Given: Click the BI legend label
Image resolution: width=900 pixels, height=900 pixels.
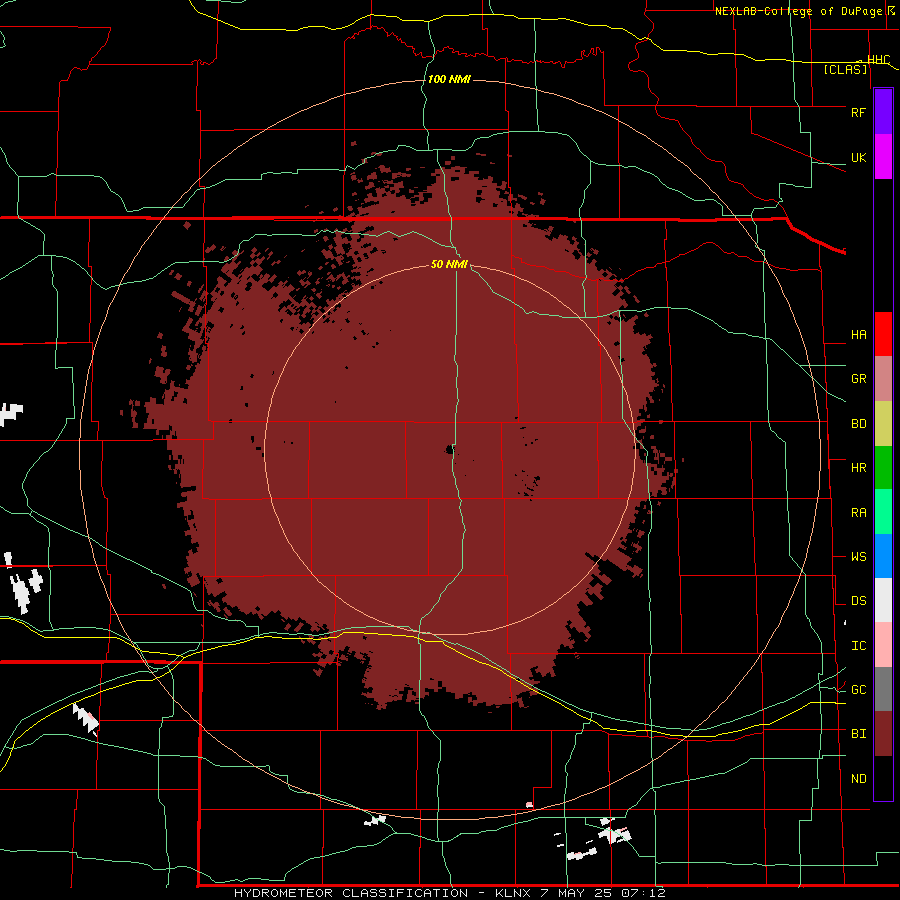Looking at the screenshot, I should coord(858,734).
